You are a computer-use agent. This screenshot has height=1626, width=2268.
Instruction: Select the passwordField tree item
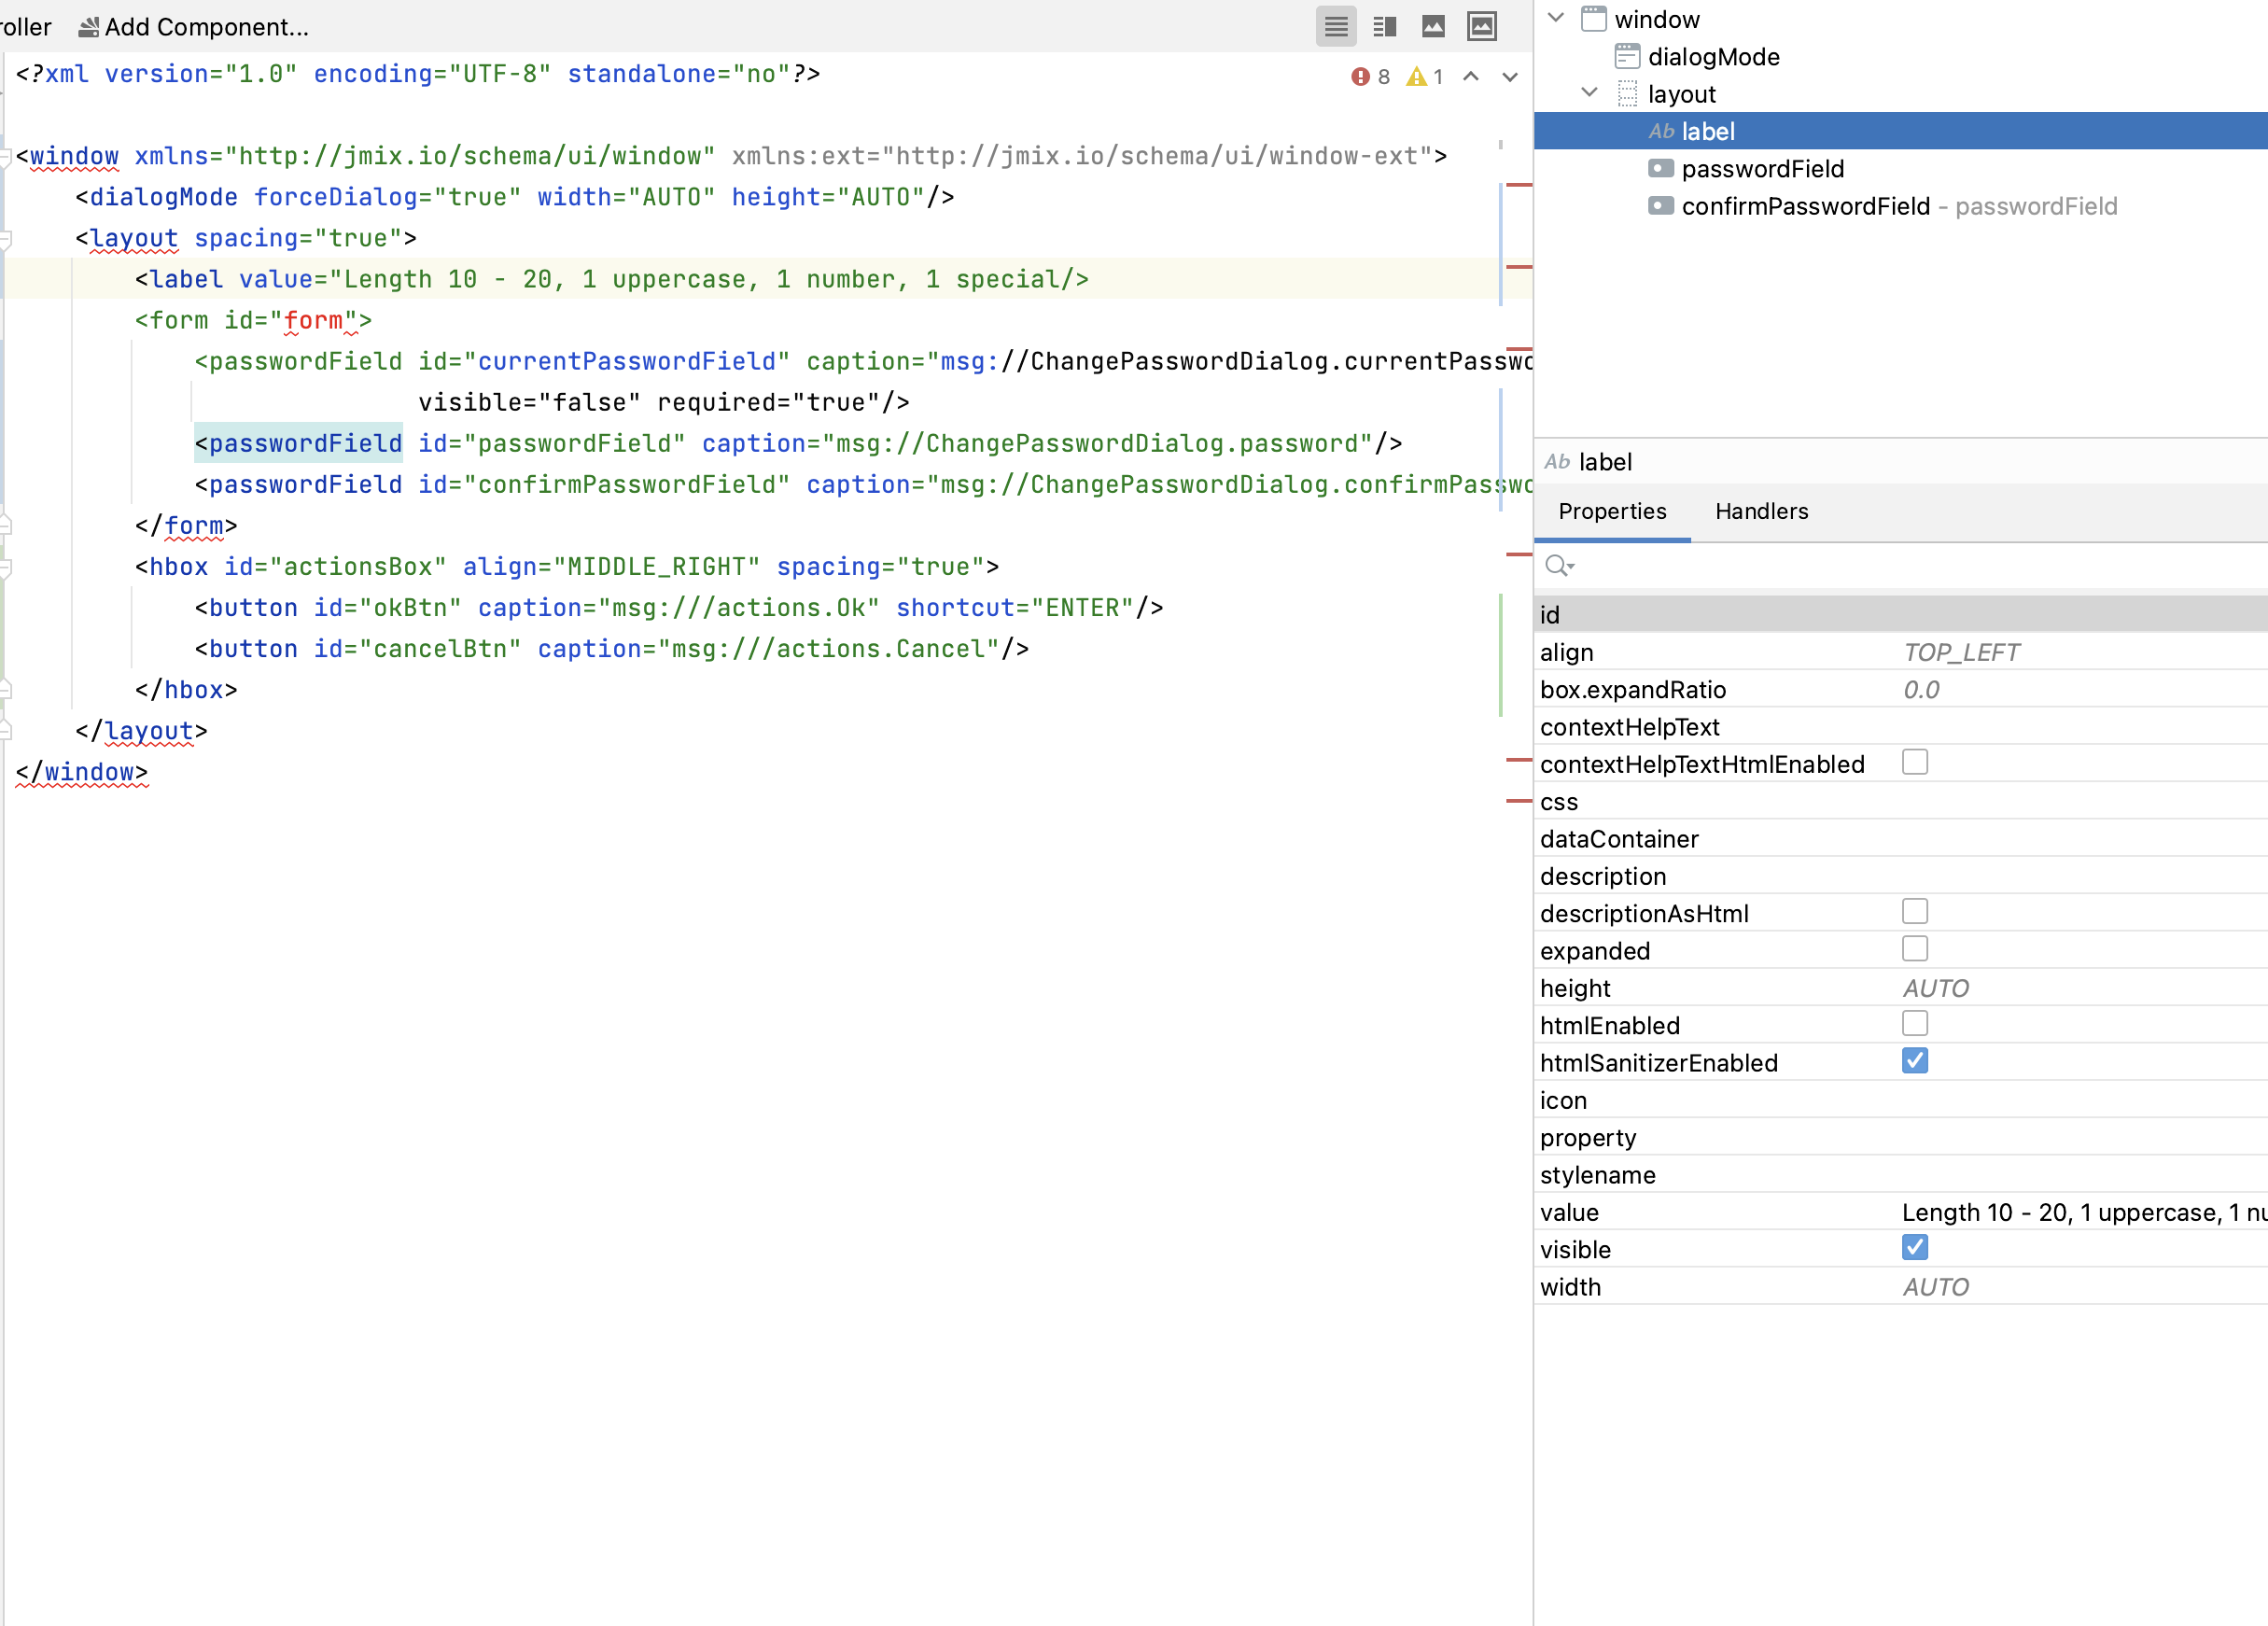click(1762, 169)
